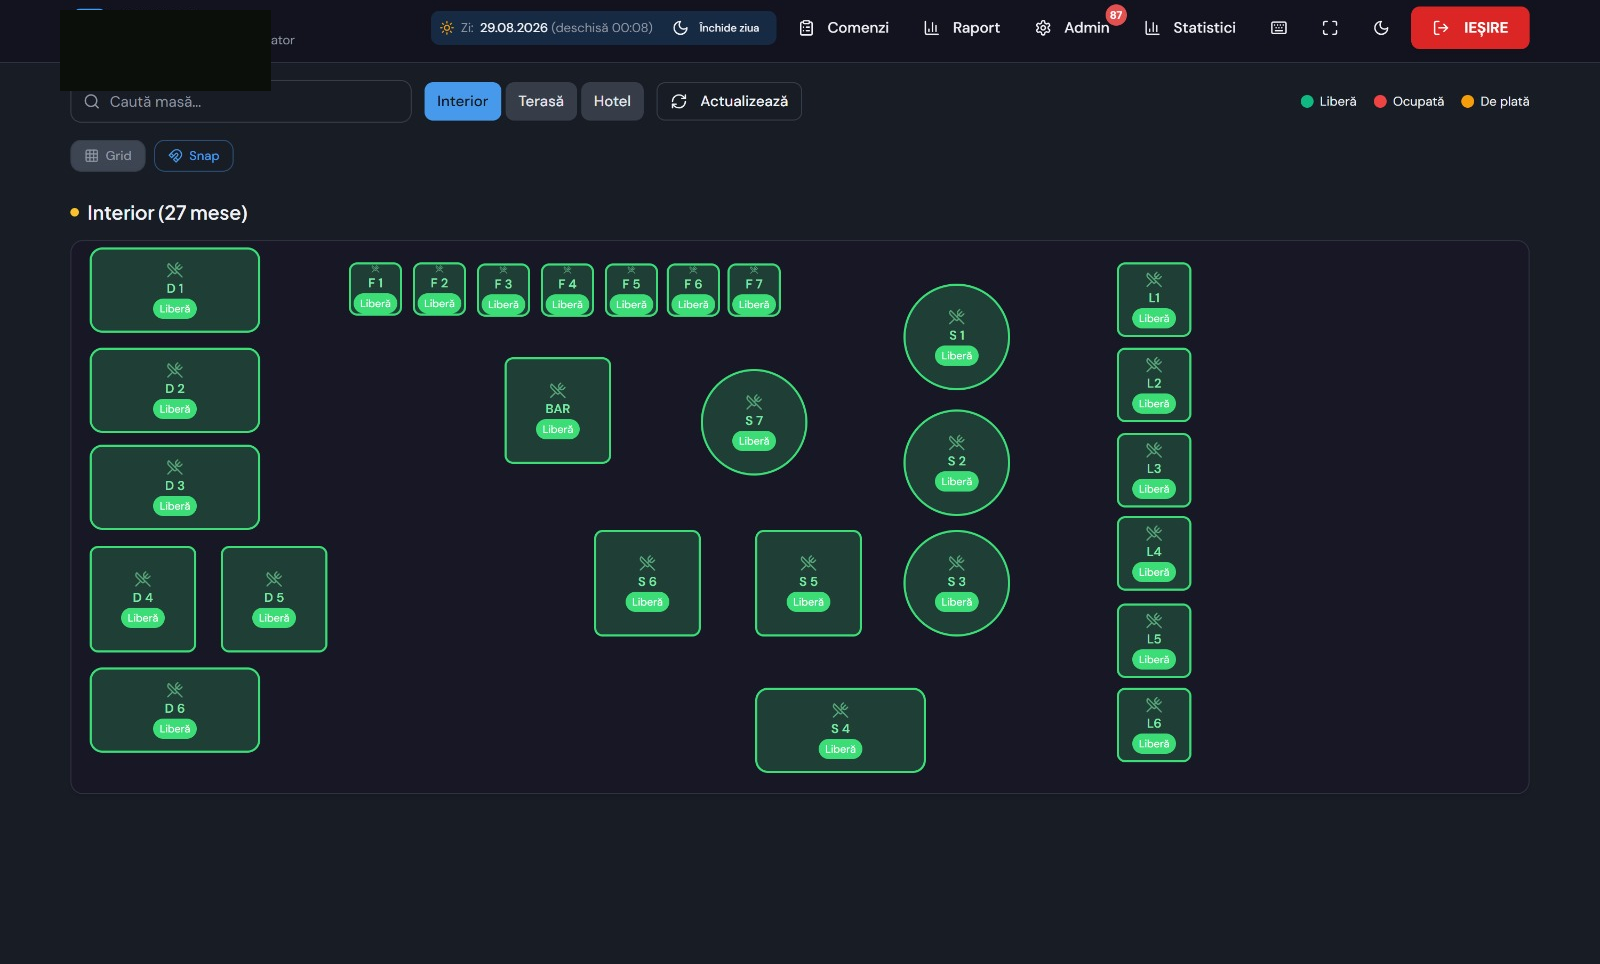Screen dimensions: 1600x964
Task: Select table L4
Action: point(1154,553)
